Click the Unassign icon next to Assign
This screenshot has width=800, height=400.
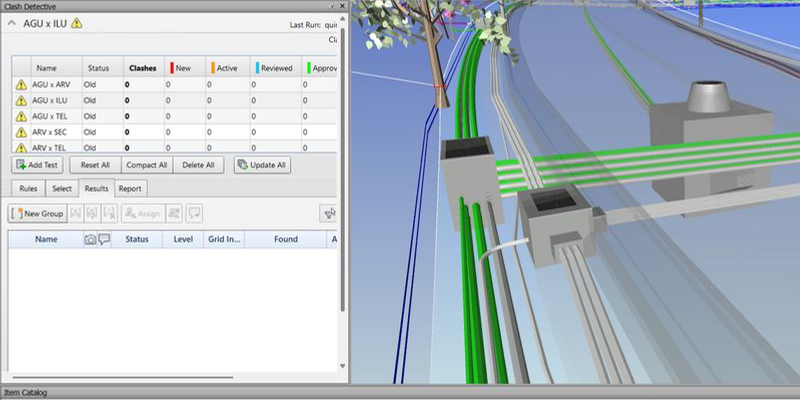(174, 213)
